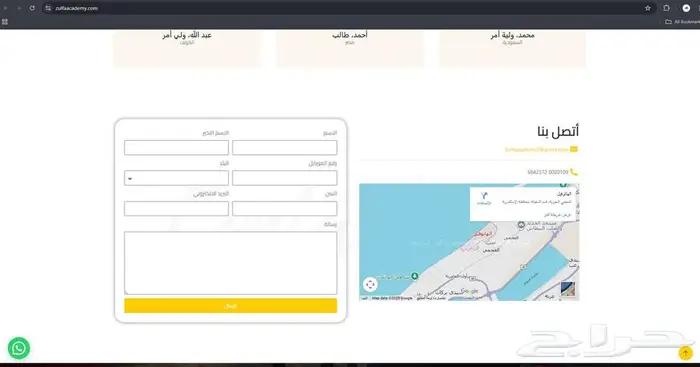Click the yellow envelope email icon
Image resolution: width=700 pixels, height=367 pixels.
click(574, 149)
